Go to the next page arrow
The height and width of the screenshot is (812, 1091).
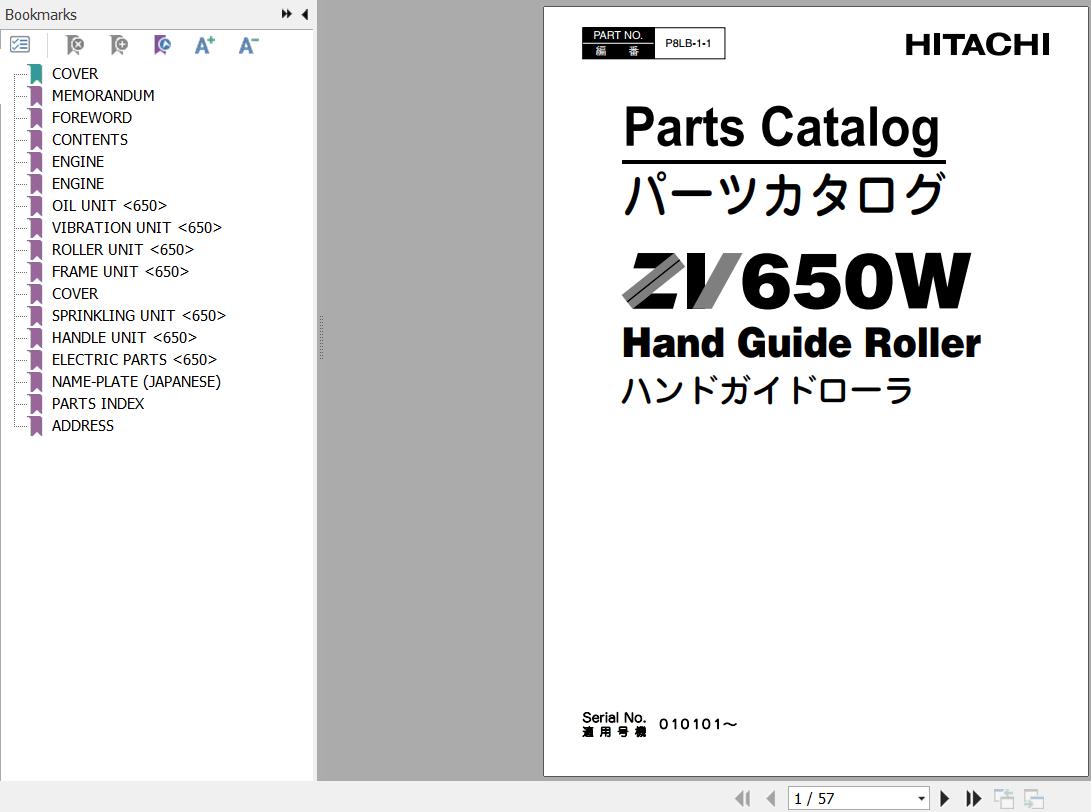945,798
